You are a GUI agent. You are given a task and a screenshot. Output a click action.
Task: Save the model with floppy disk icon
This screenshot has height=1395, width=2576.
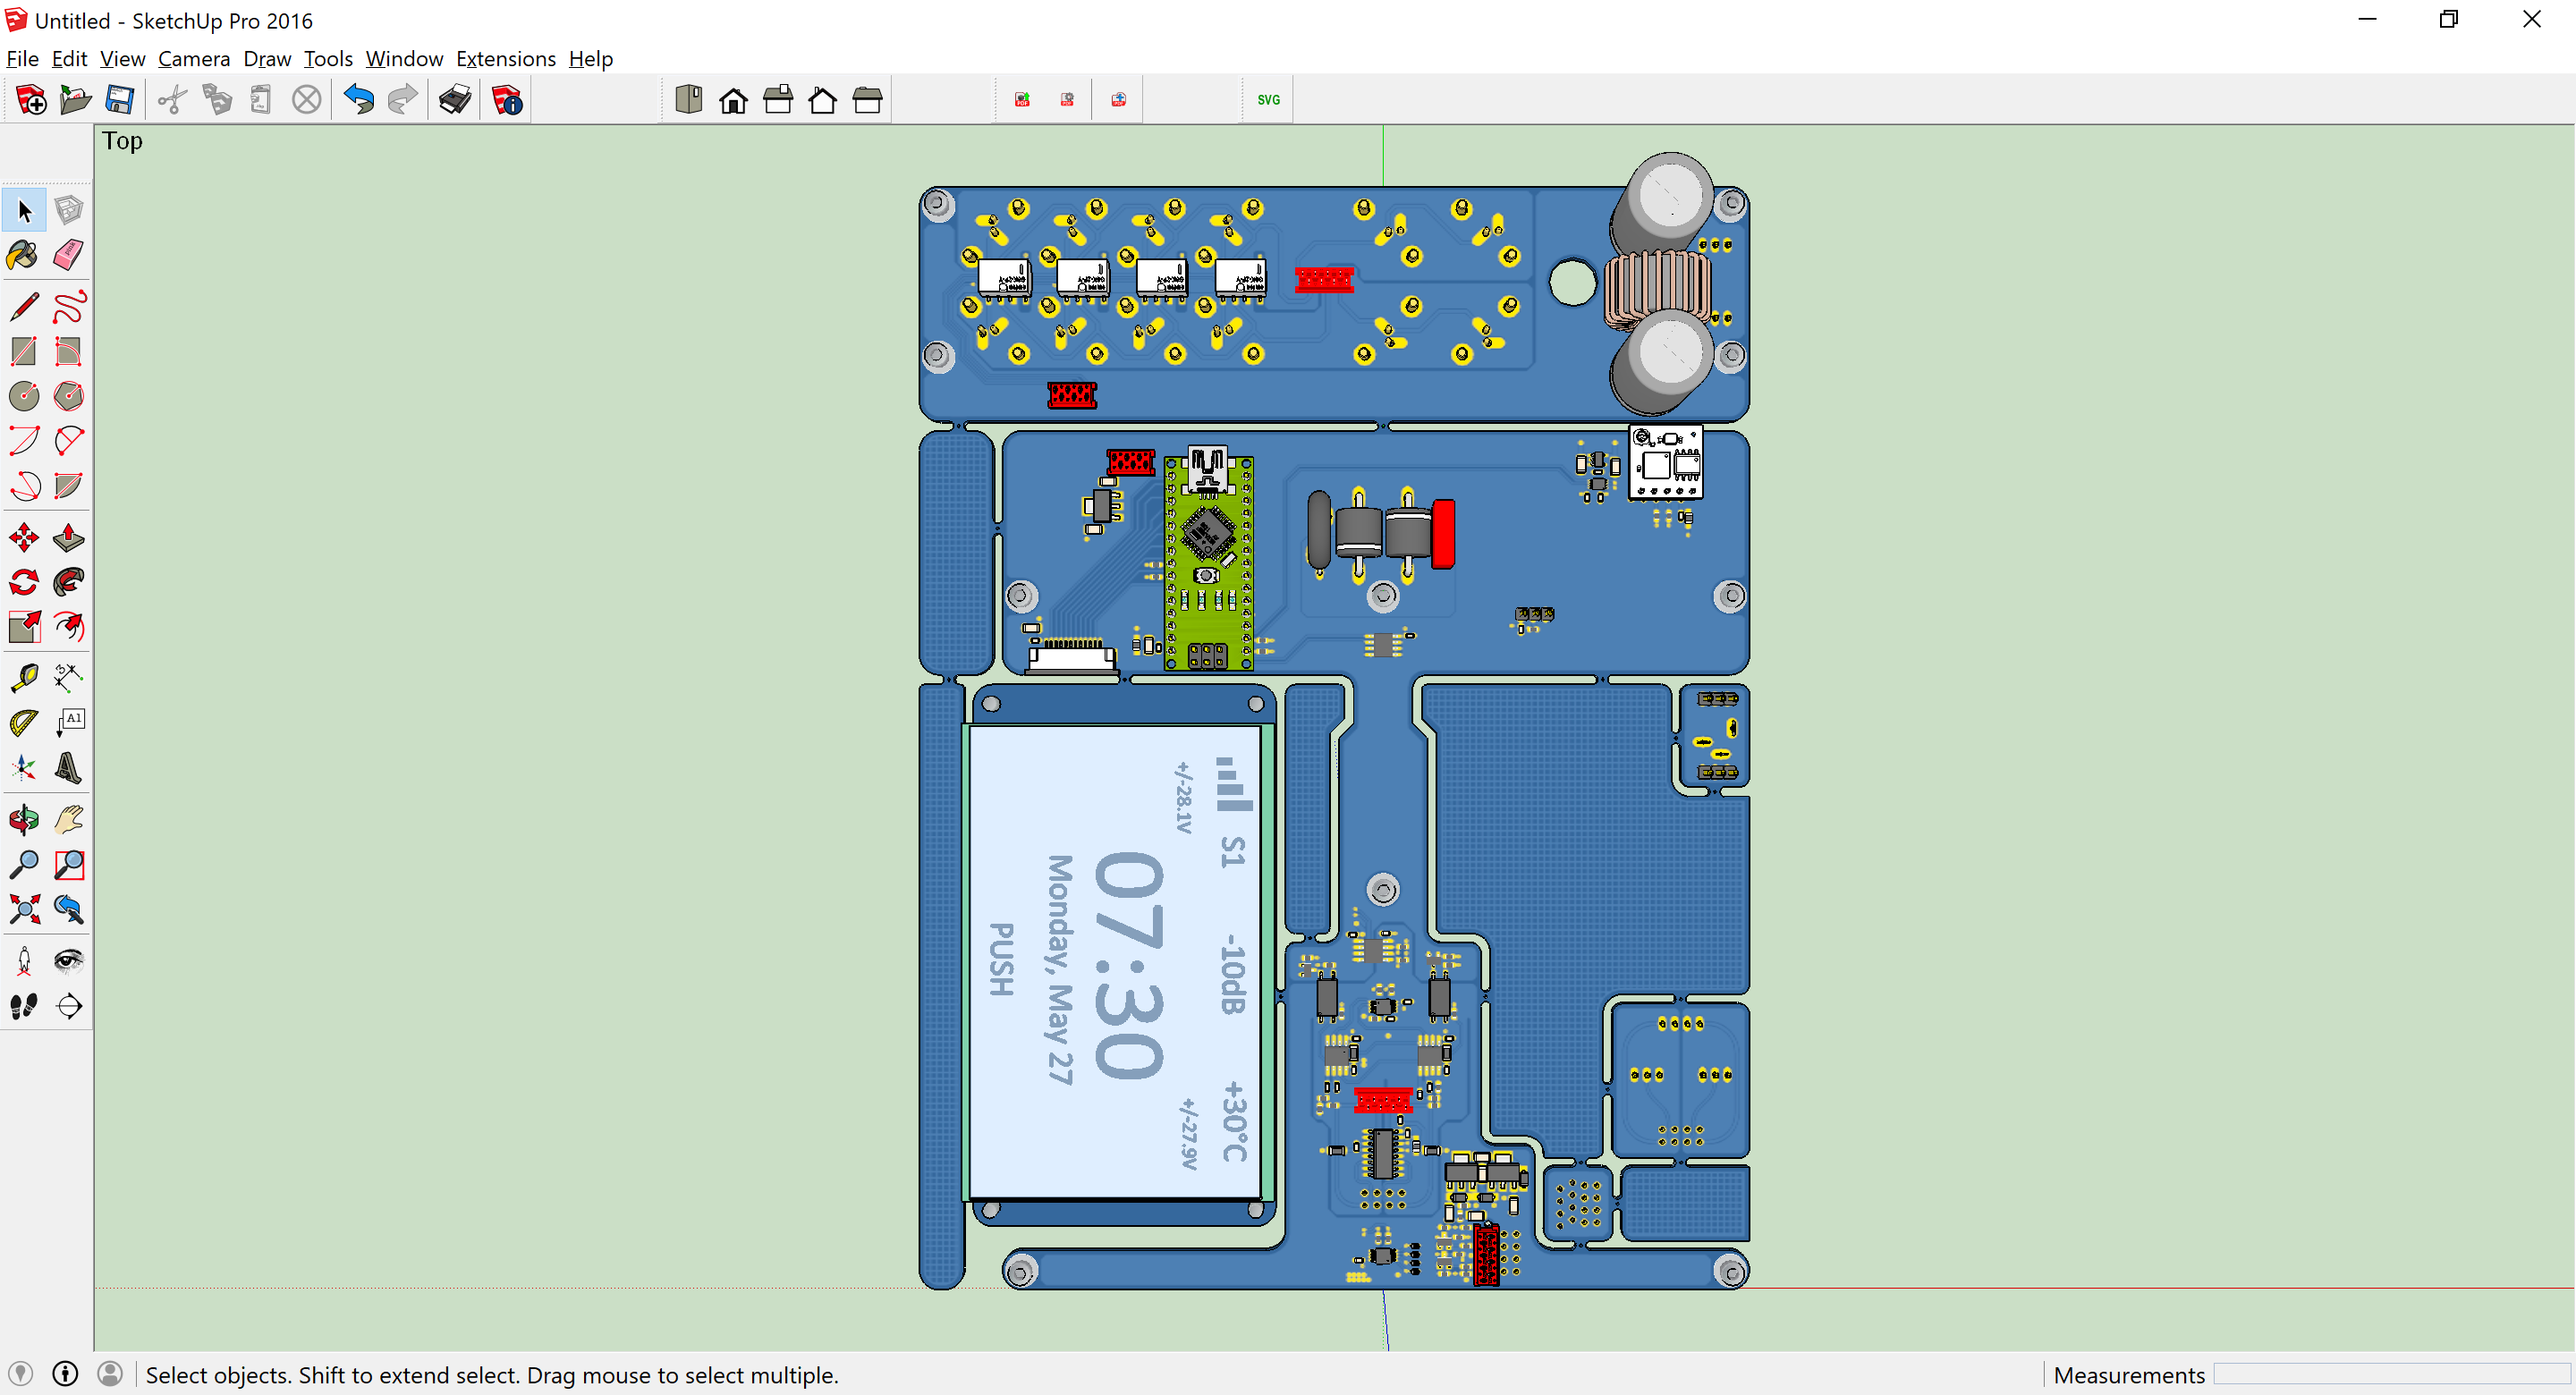pyautogui.click(x=120, y=100)
